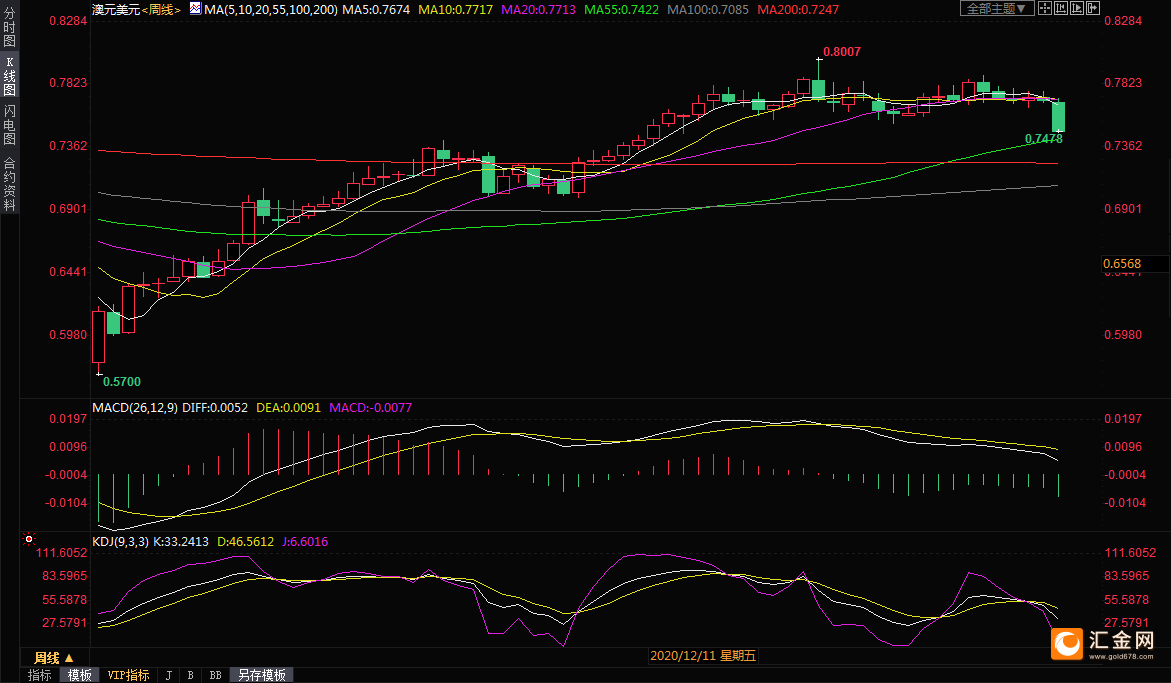Select the K线图 sidebar tab
Viewport: 1171px width, 683px height.
(9, 75)
